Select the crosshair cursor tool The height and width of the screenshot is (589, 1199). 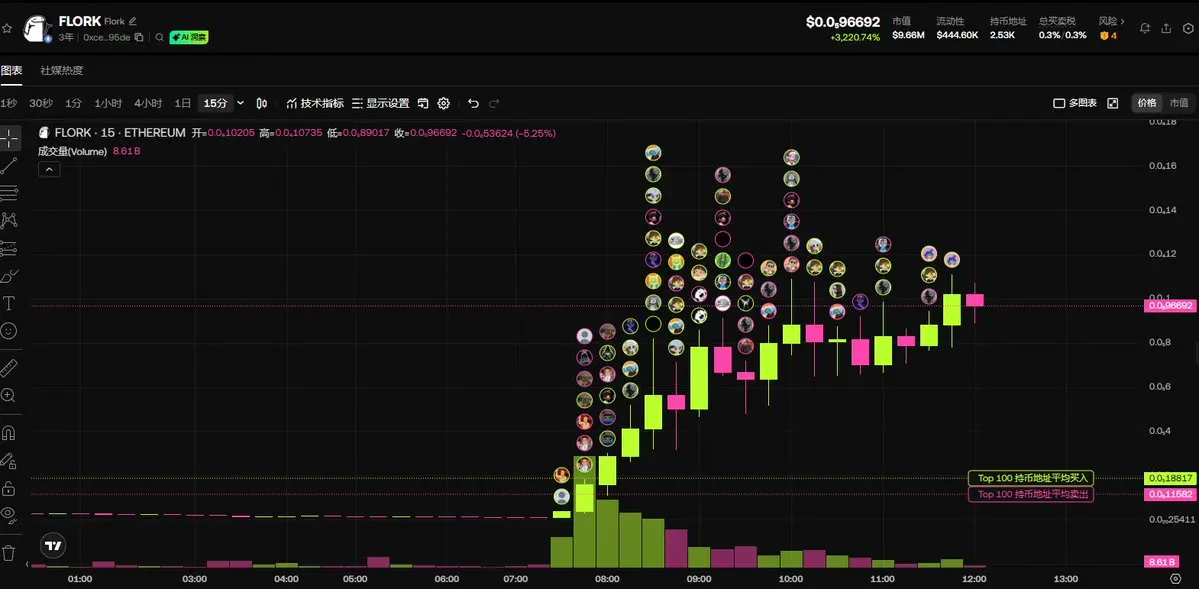[x=9, y=138]
